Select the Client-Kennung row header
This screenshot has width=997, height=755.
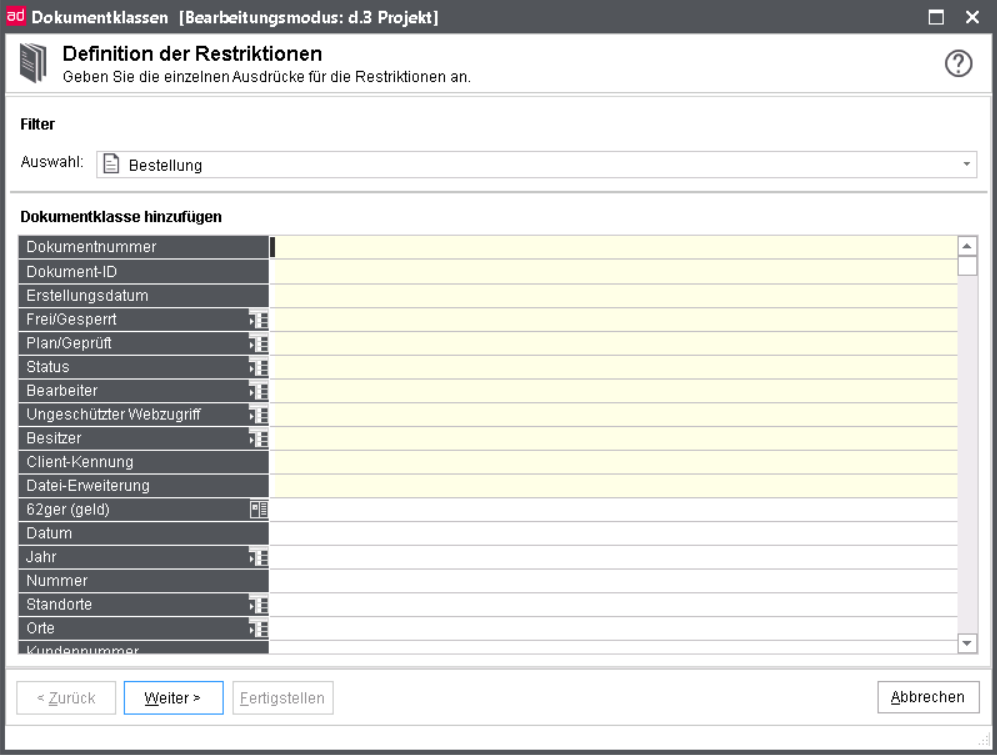144,462
